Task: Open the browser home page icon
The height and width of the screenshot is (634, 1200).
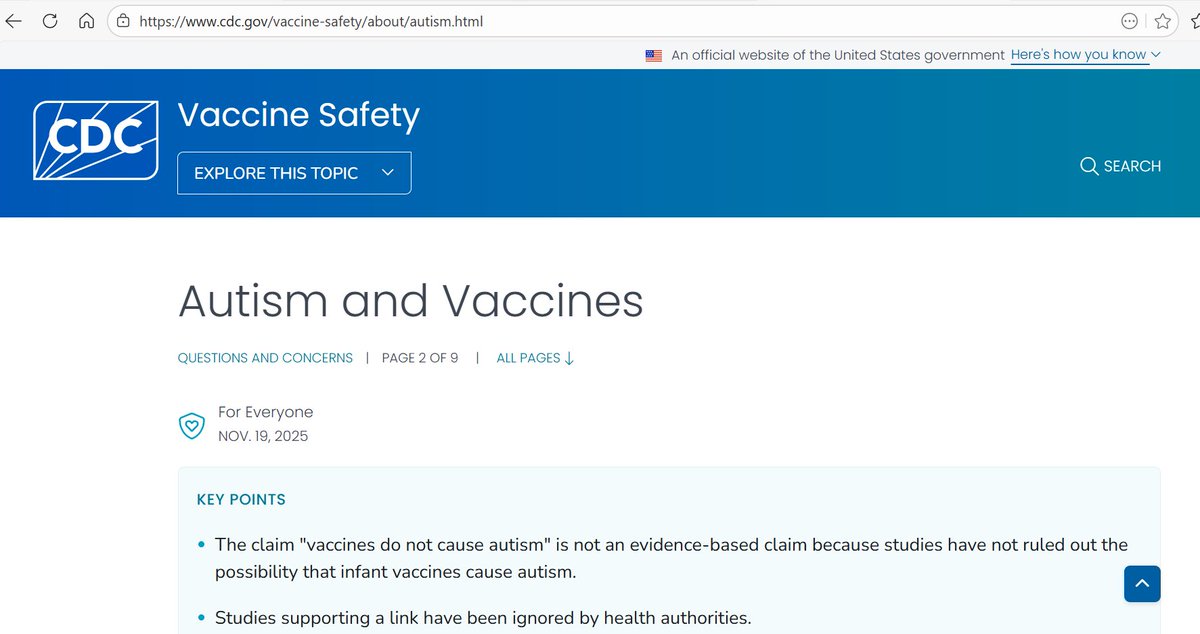Action: point(87,20)
